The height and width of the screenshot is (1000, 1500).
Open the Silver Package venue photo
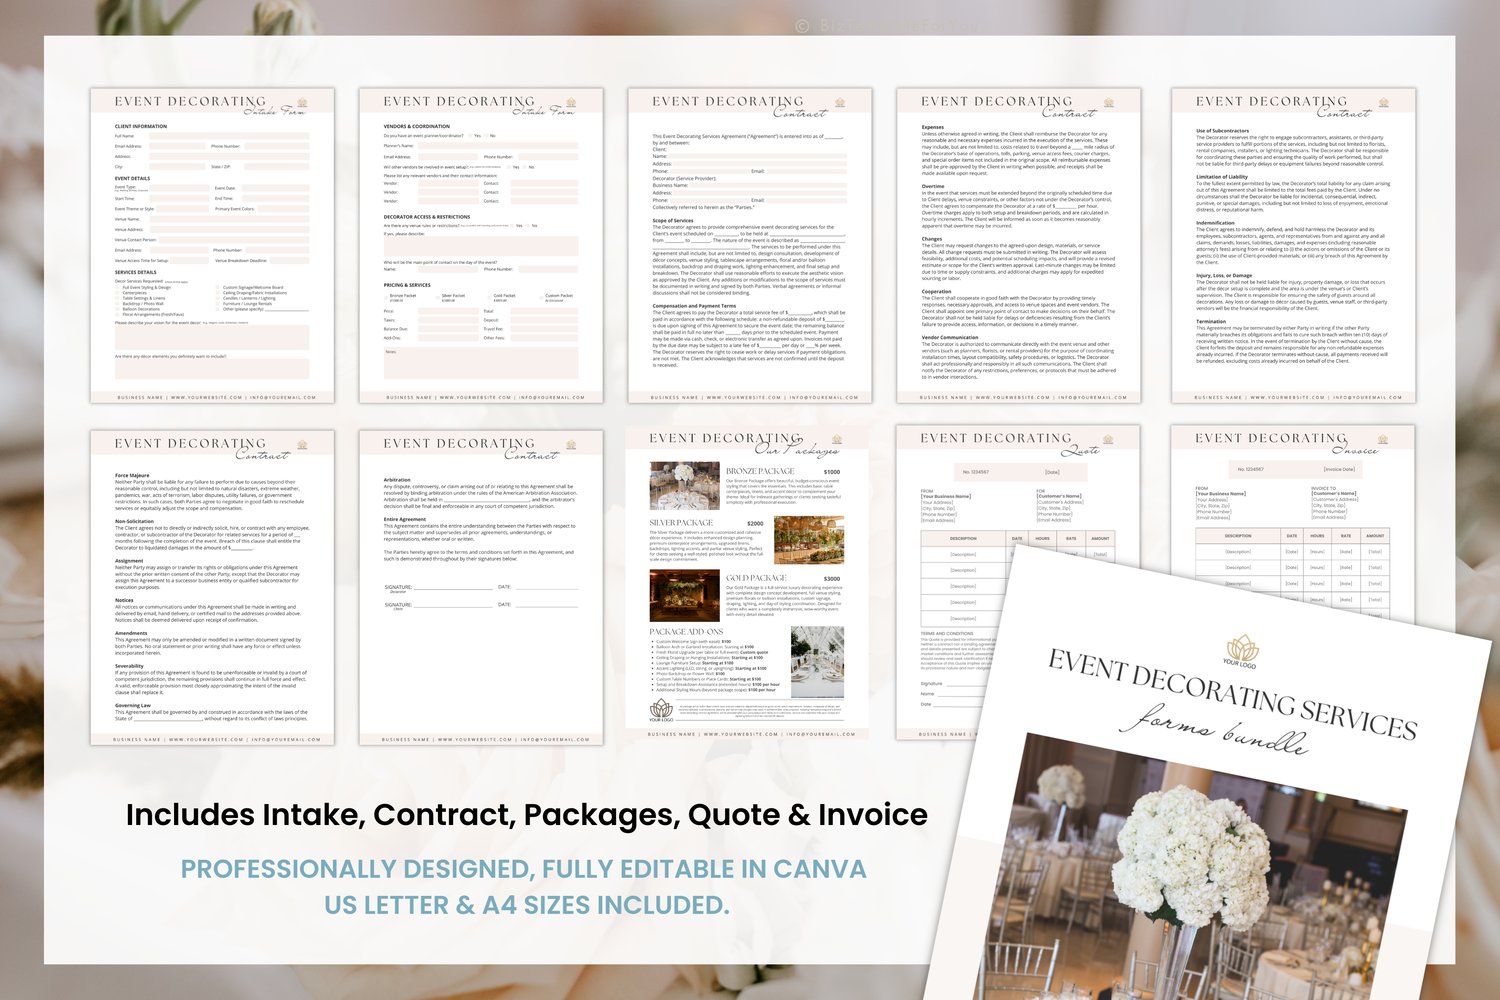[809, 540]
